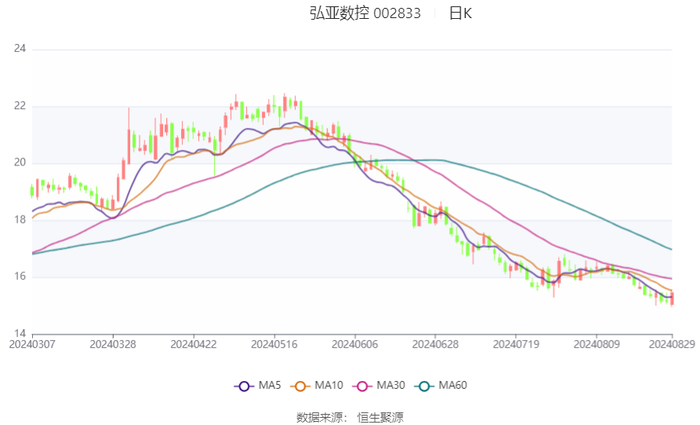
Task: Click the 20240307 date label
Action: click(x=32, y=343)
